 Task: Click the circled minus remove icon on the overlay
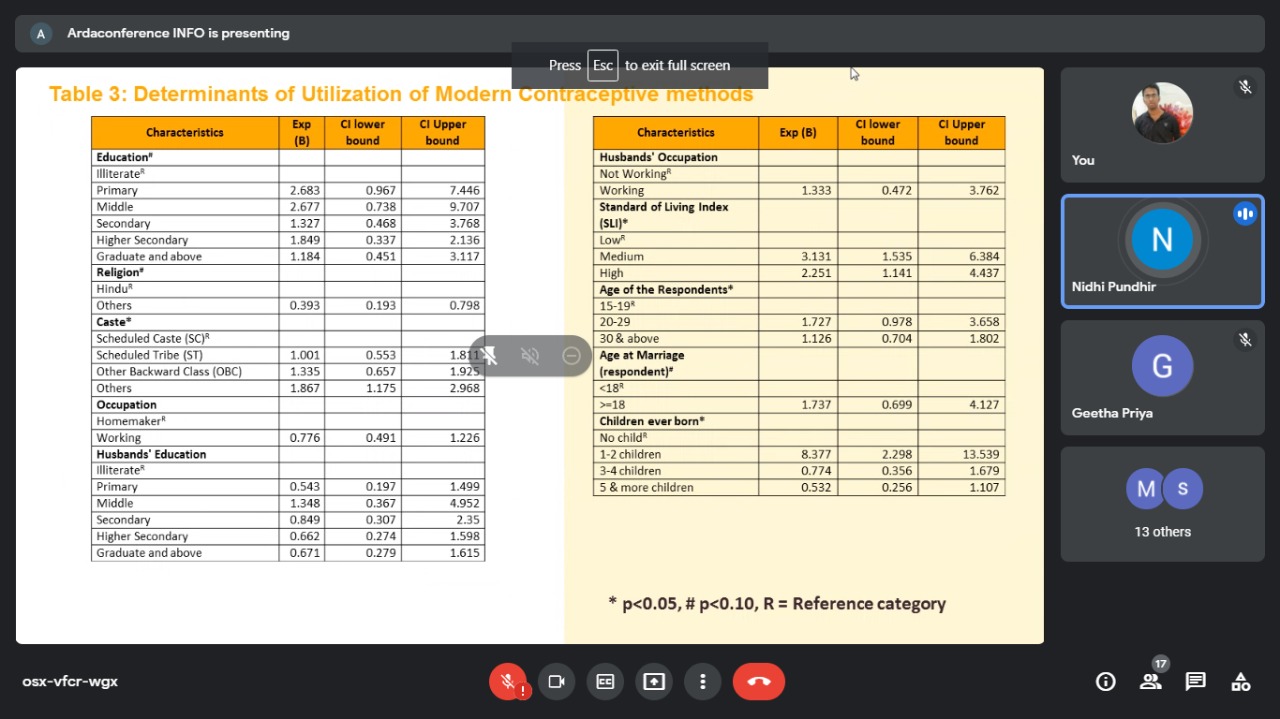point(571,356)
